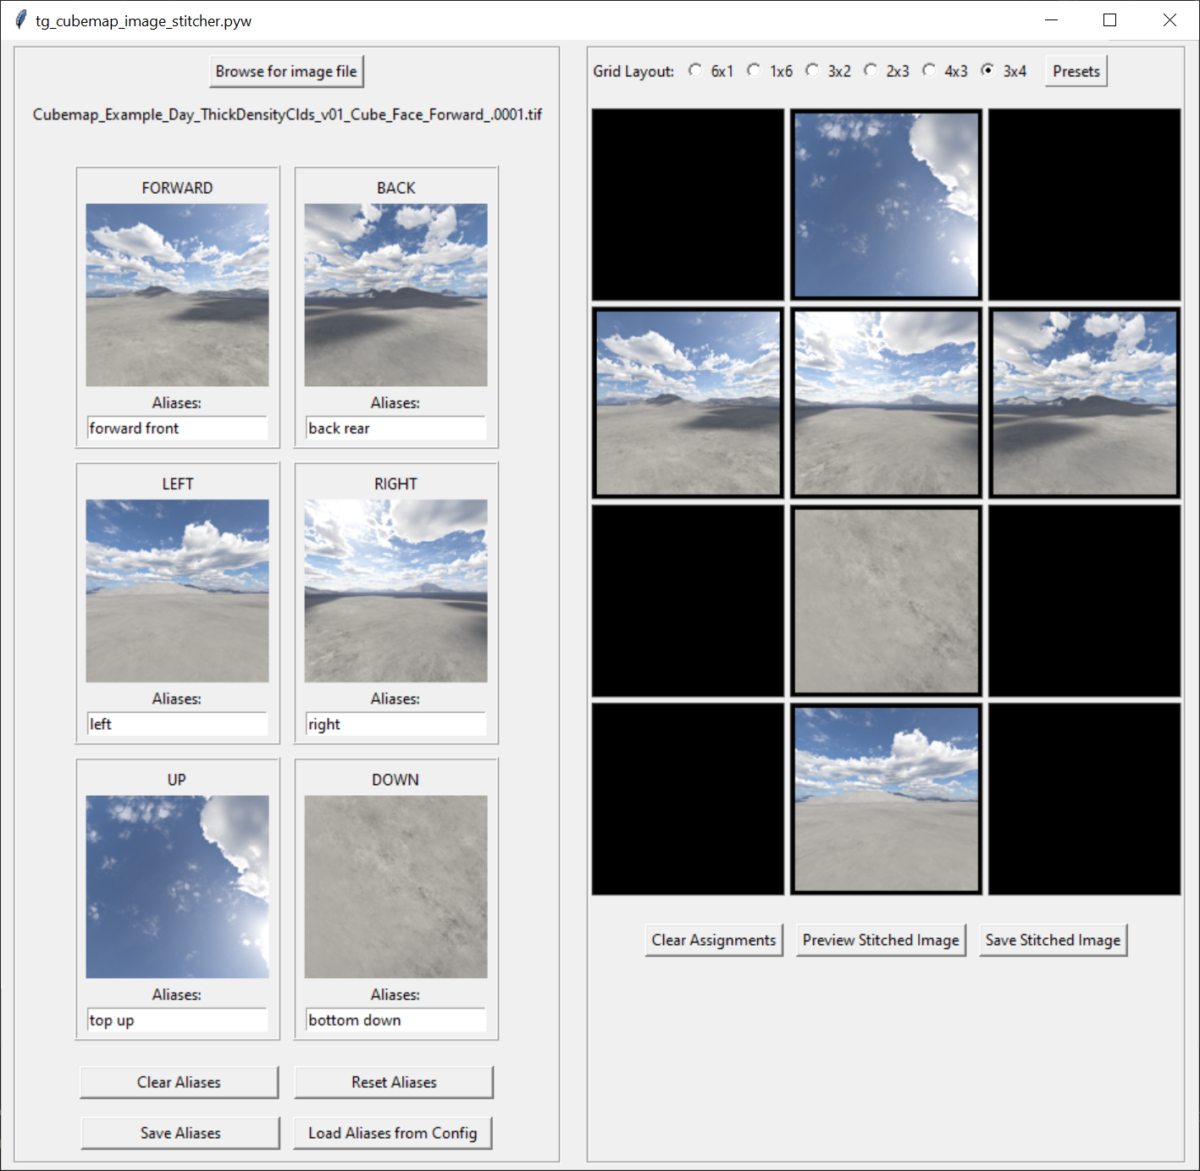
Task: Click third-row left empty black cell
Action: 688,601
